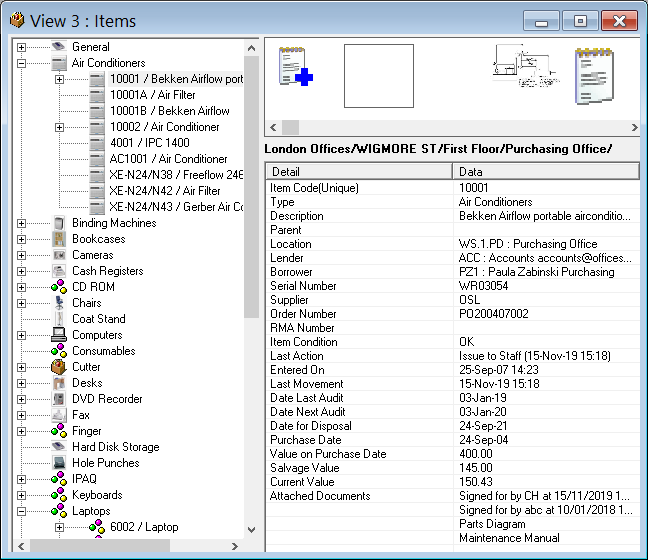Click the Order Number value PO200407002
Image resolution: width=648 pixels, height=560 pixels.
[x=494, y=314]
